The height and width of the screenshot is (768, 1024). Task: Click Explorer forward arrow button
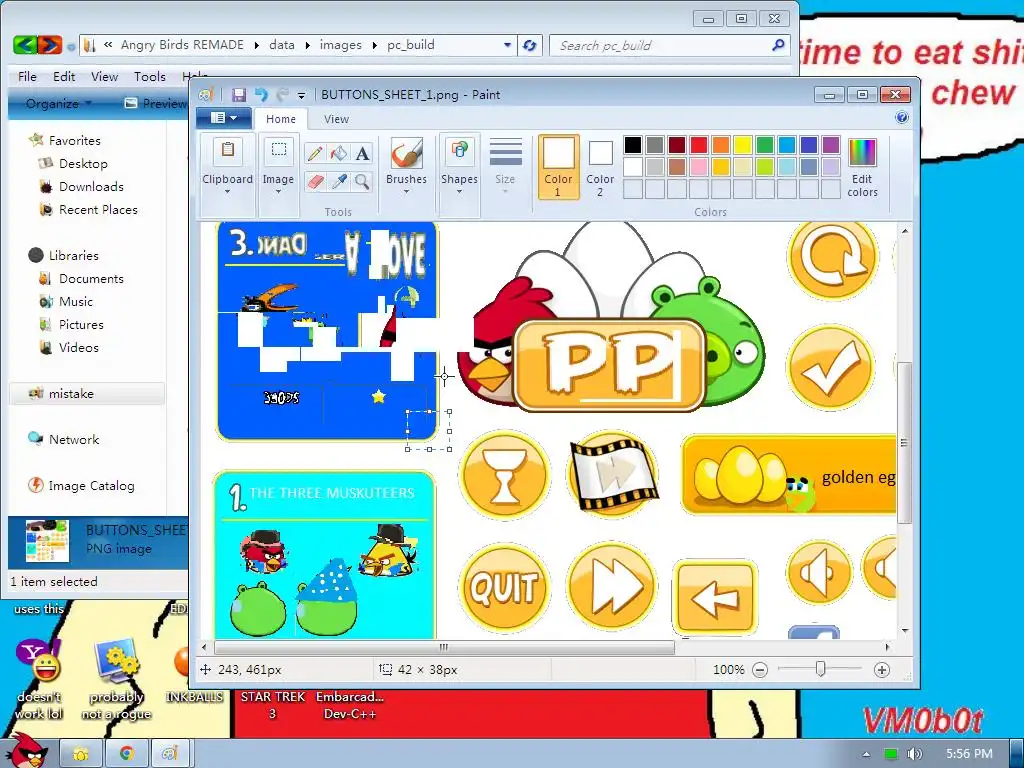[50, 45]
